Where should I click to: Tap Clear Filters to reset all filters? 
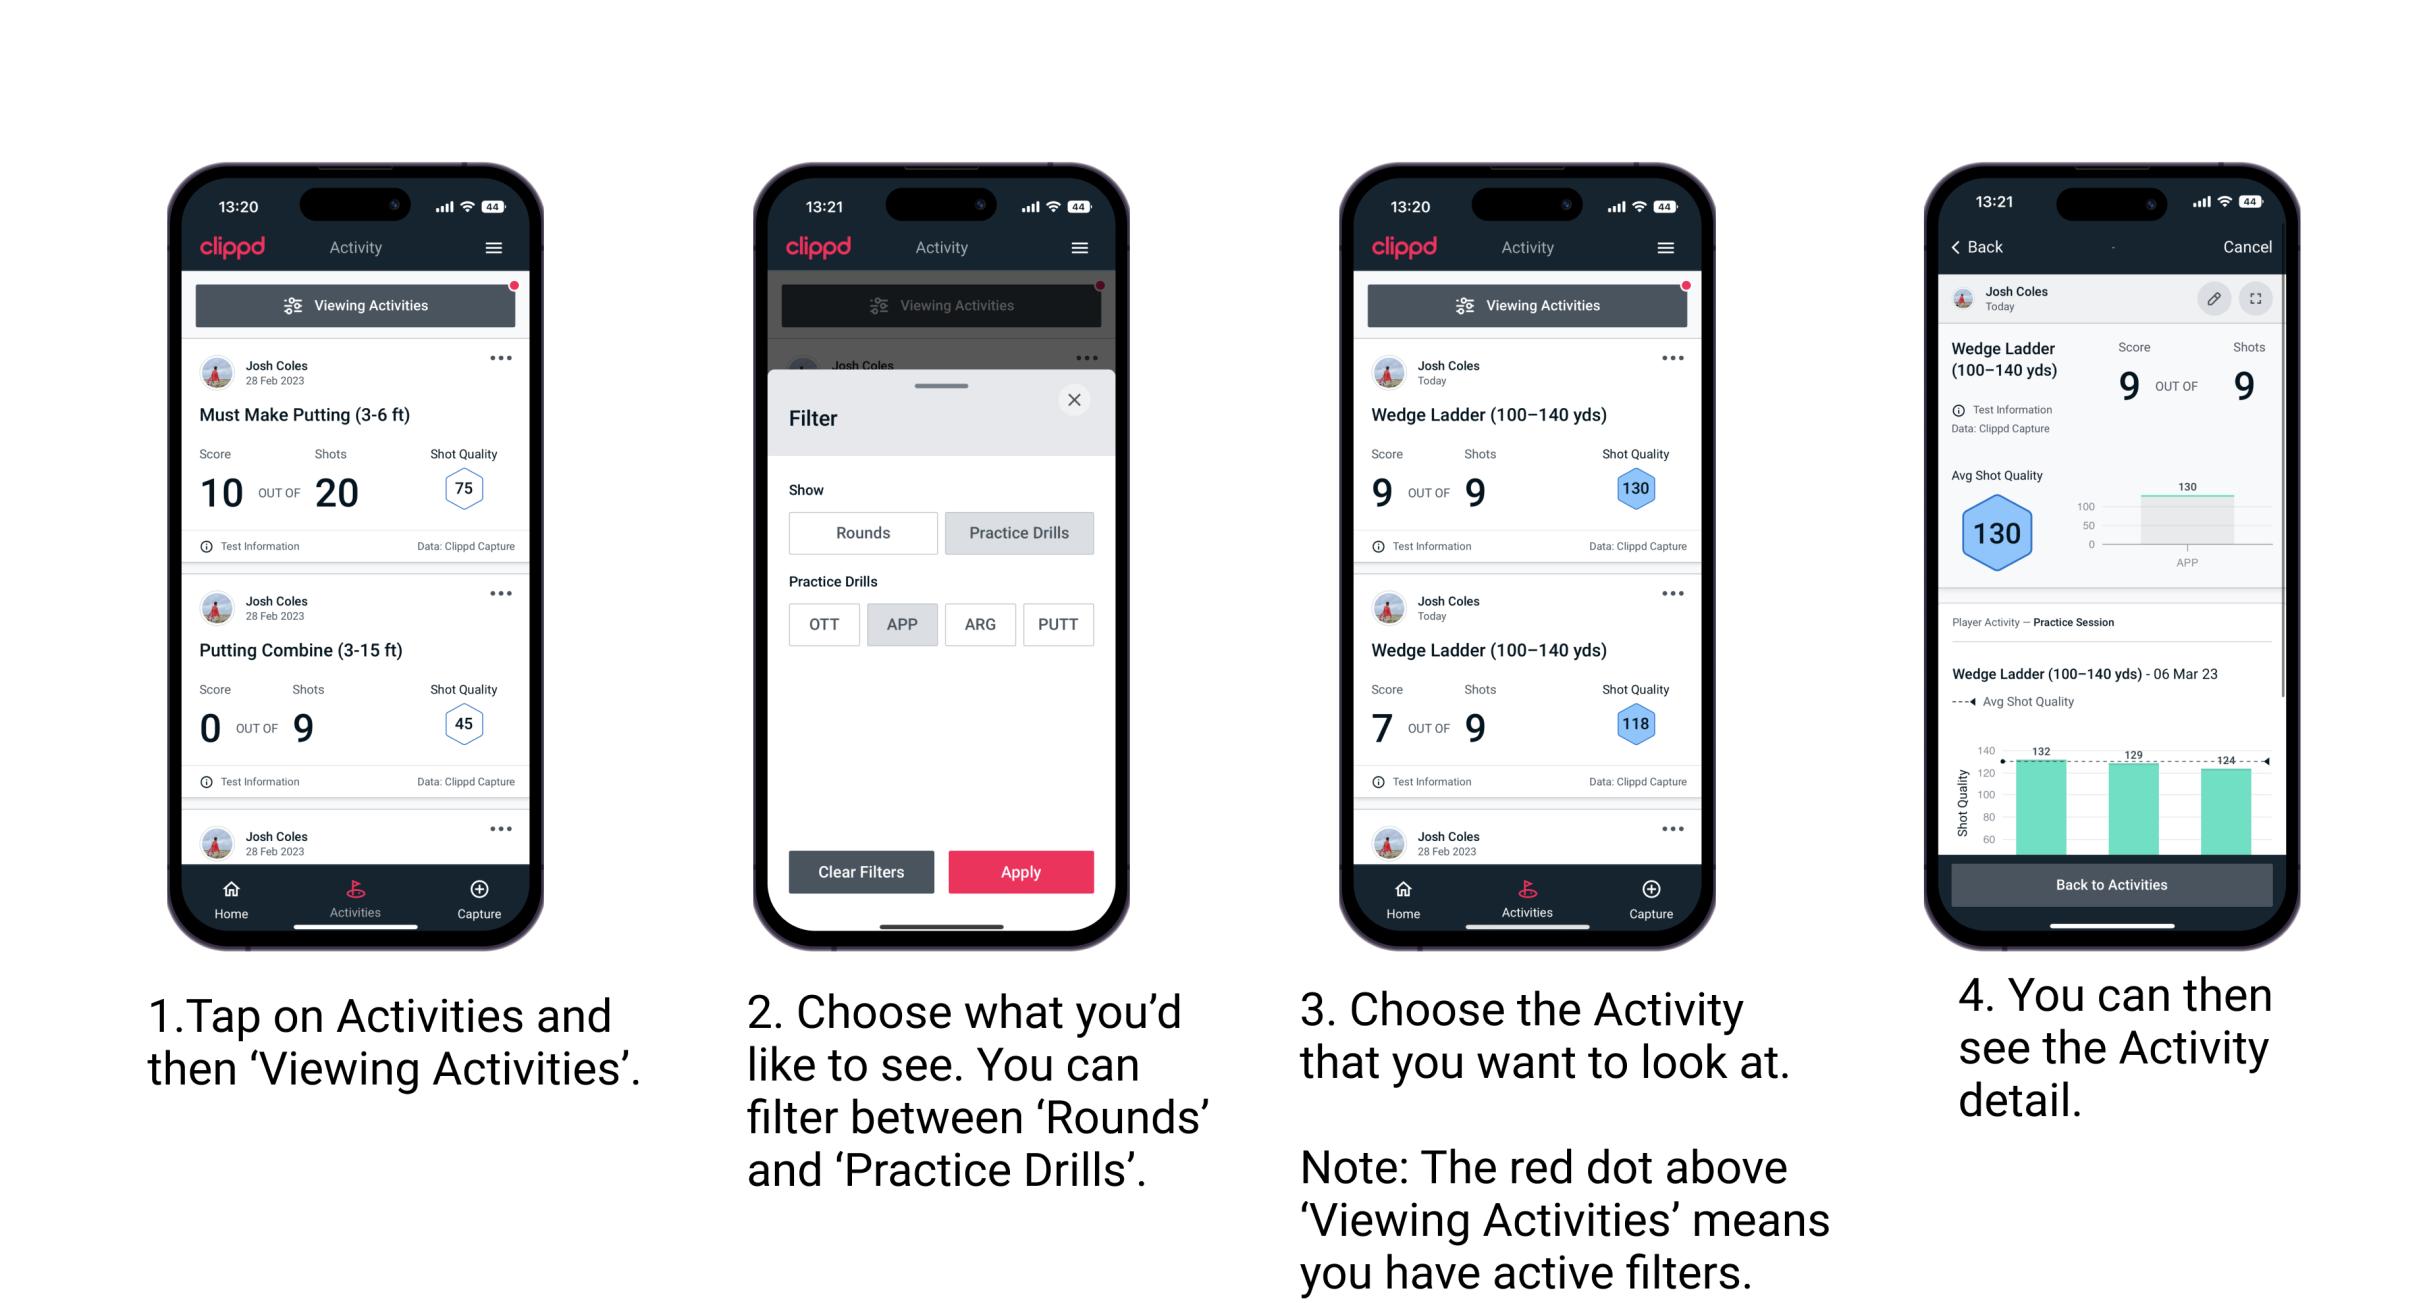[862, 870]
